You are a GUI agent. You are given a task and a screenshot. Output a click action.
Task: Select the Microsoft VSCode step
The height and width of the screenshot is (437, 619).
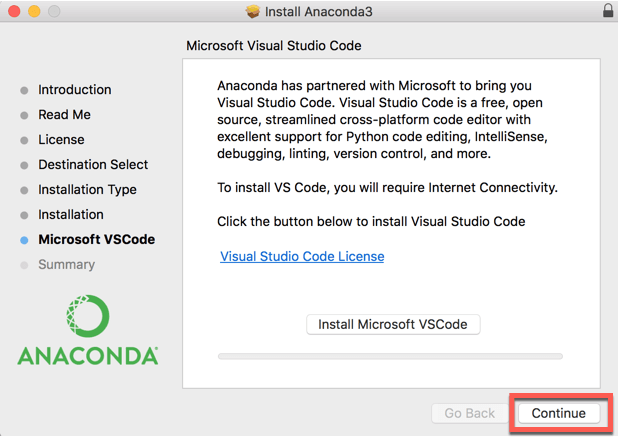[x=97, y=239]
